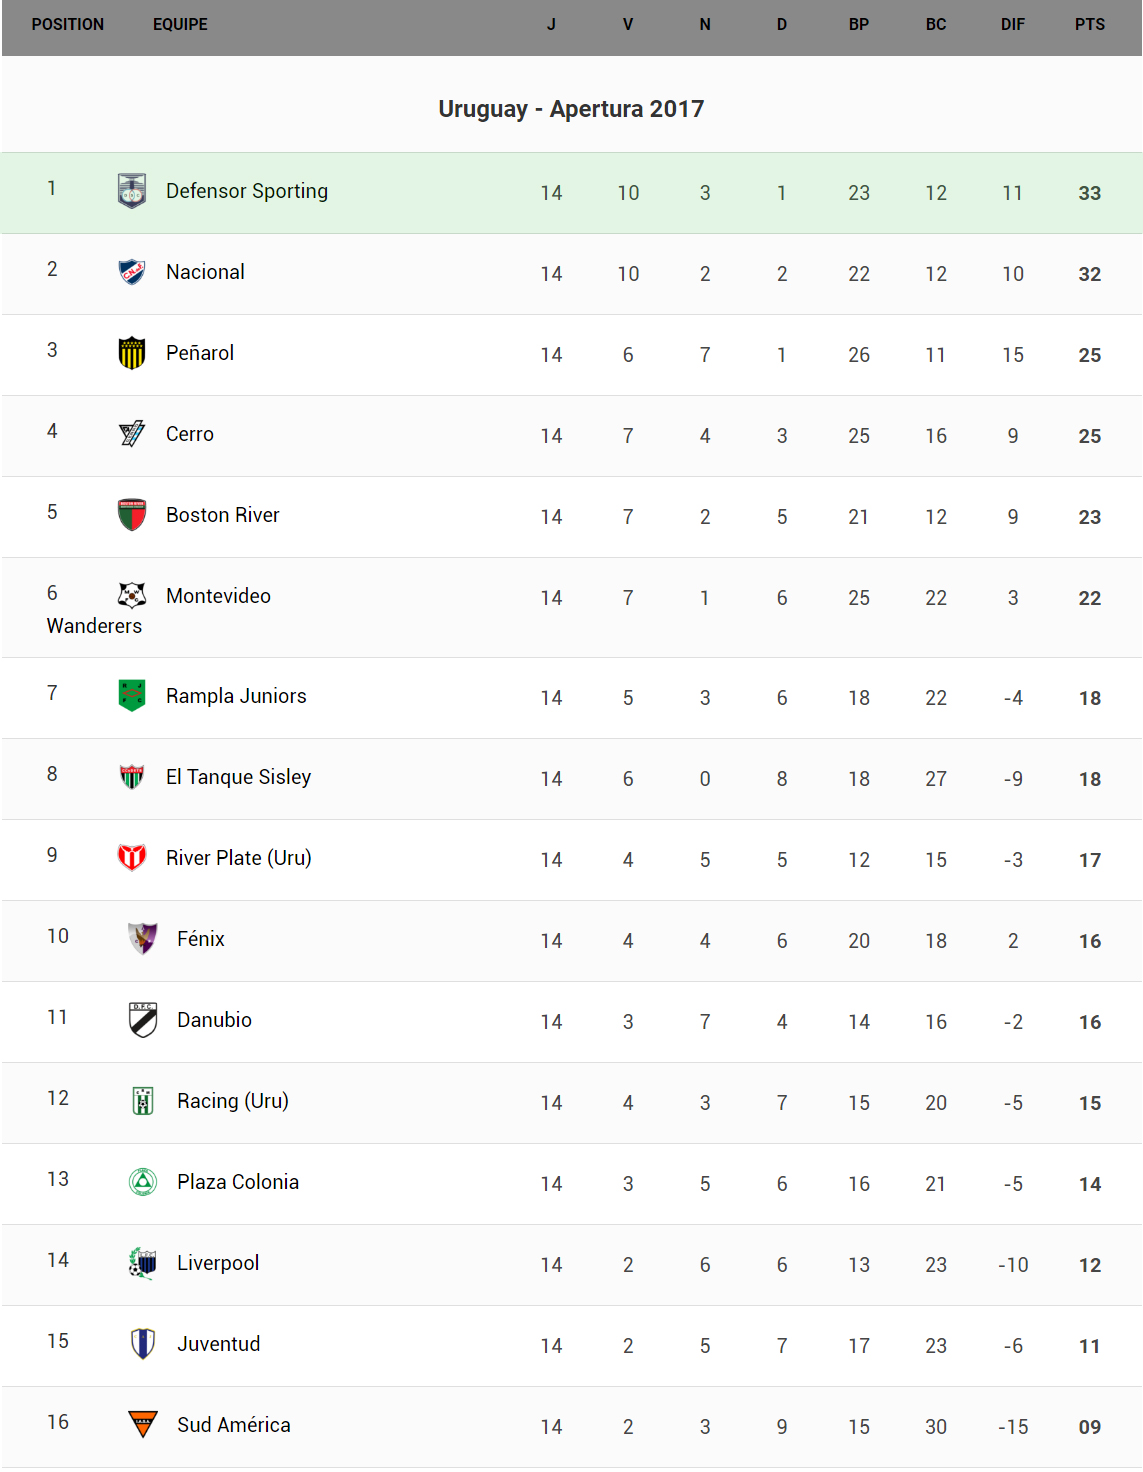Image resolution: width=1143 pixels, height=1472 pixels.
Task: Click the Liverpool team crest
Action: tap(143, 1263)
